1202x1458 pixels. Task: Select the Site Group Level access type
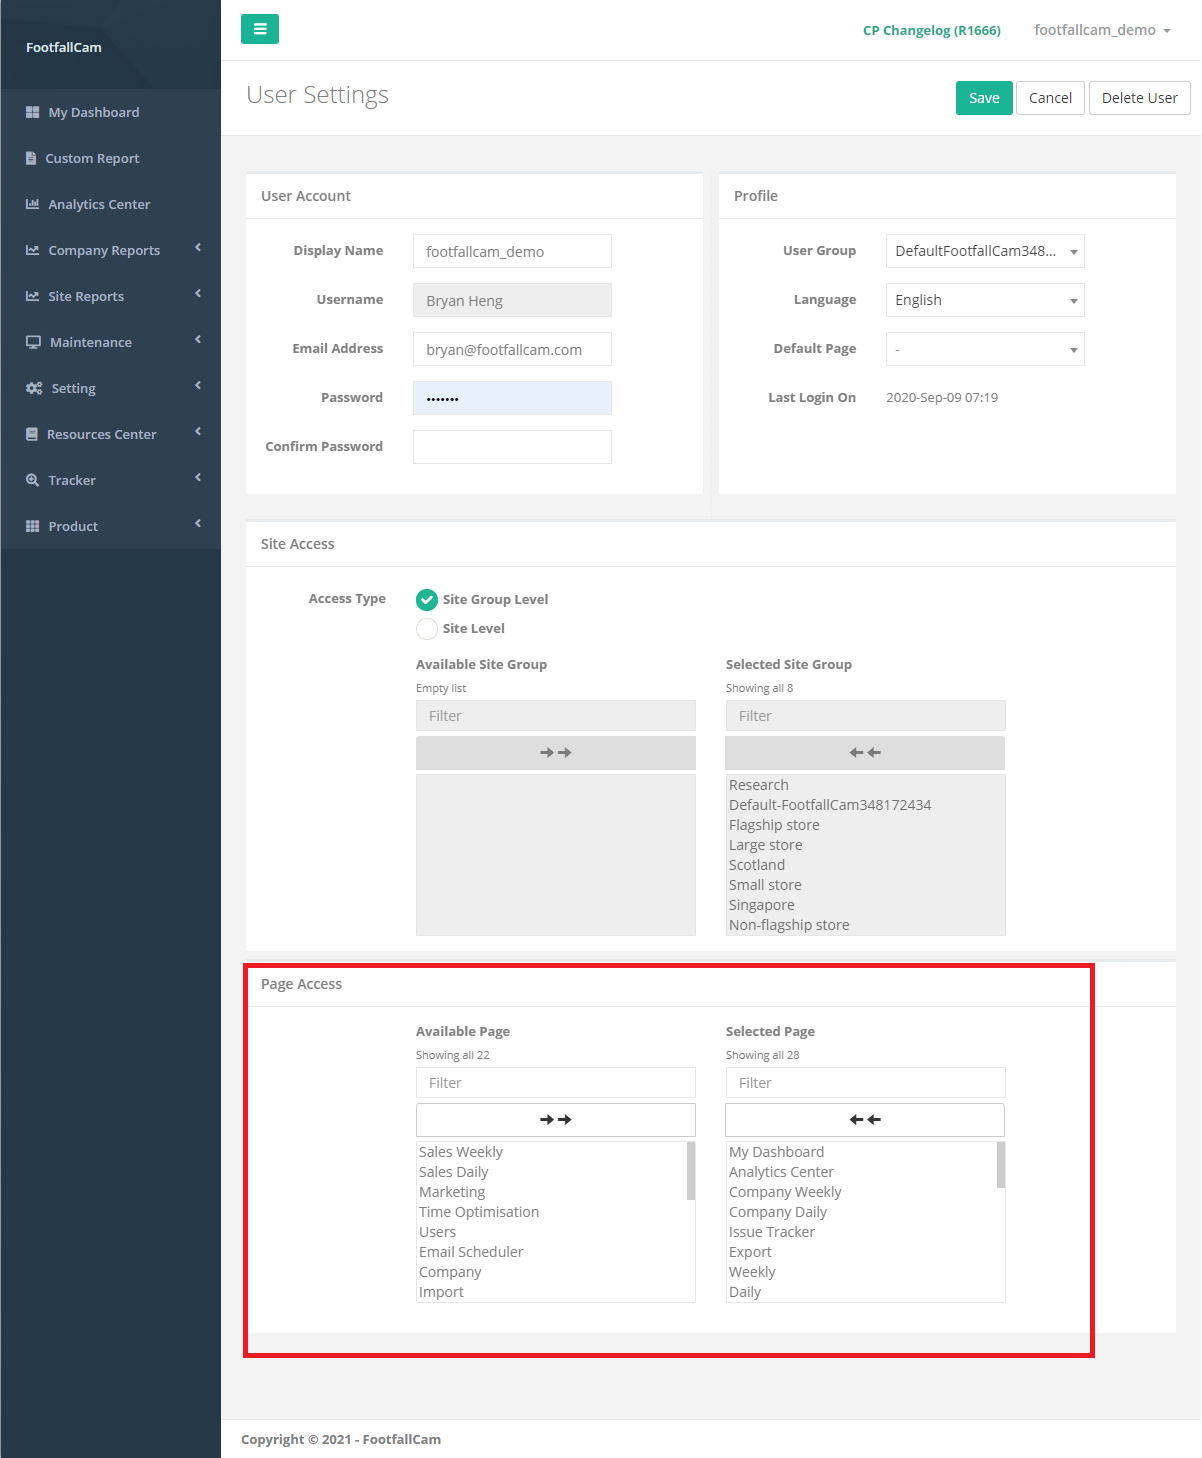pyautogui.click(x=427, y=599)
